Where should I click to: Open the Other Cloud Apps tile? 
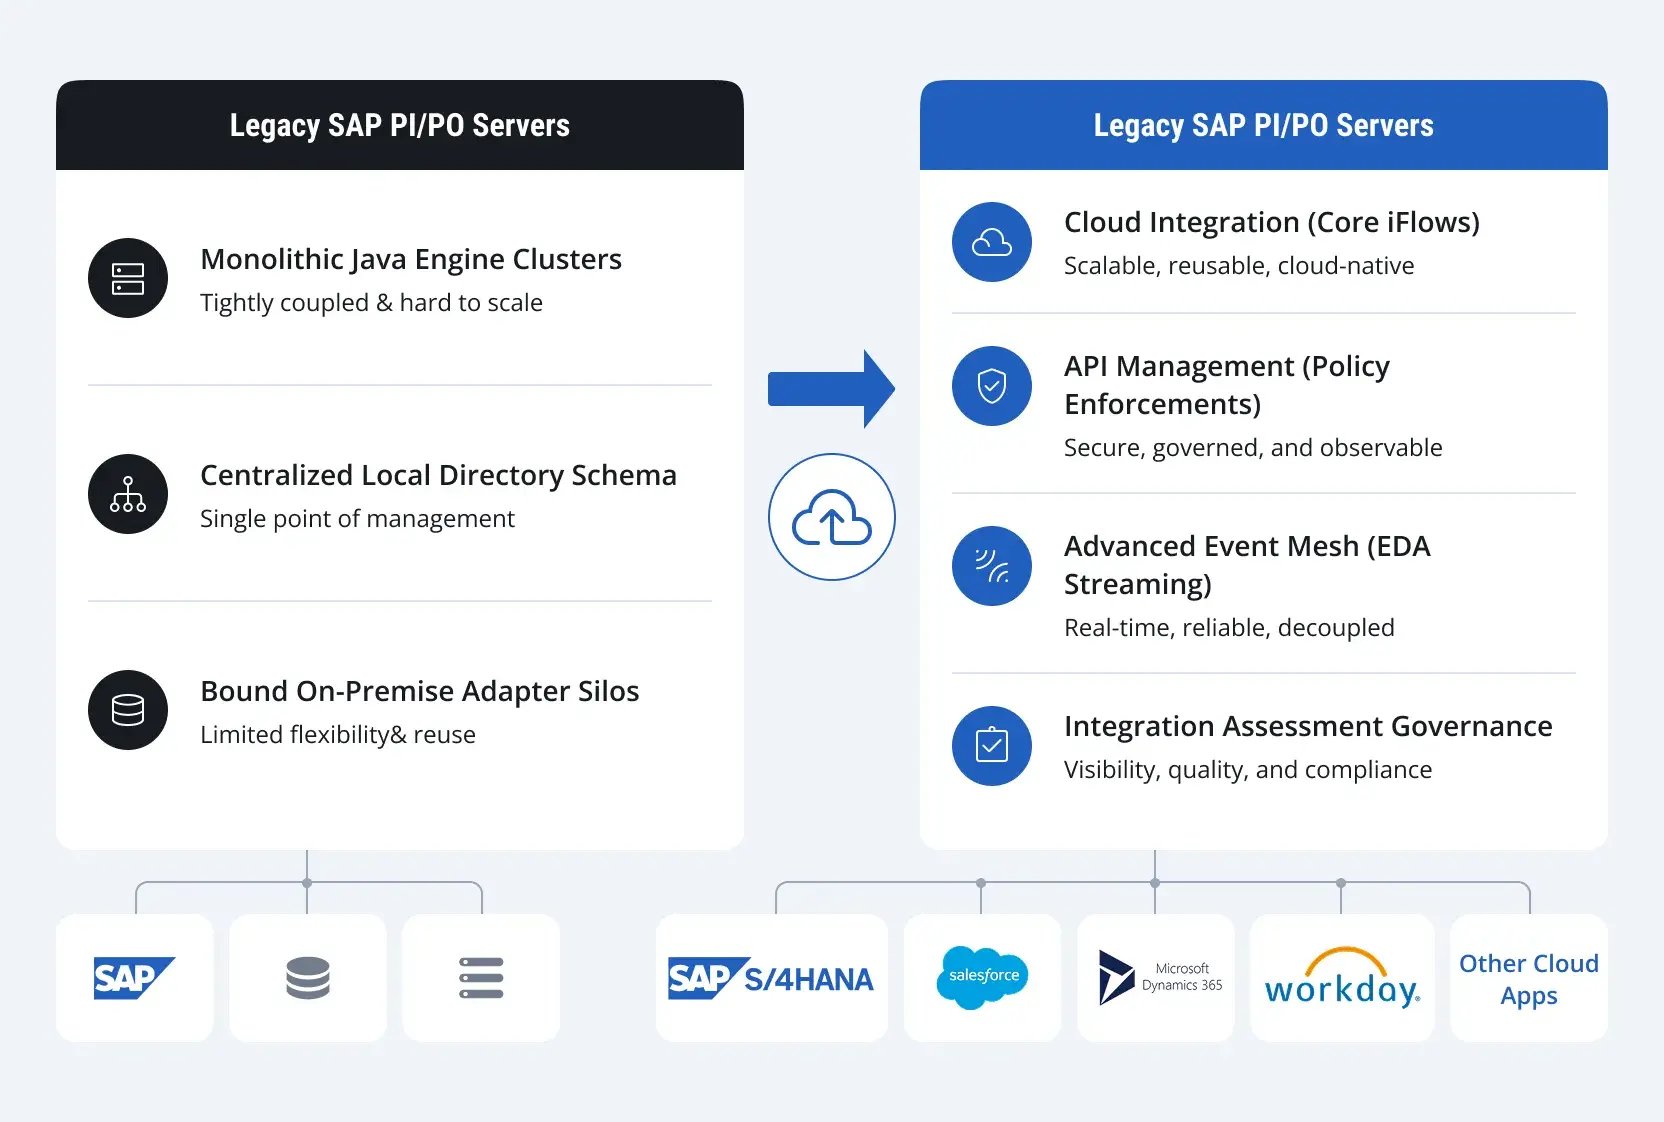click(x=1529, y=978)
